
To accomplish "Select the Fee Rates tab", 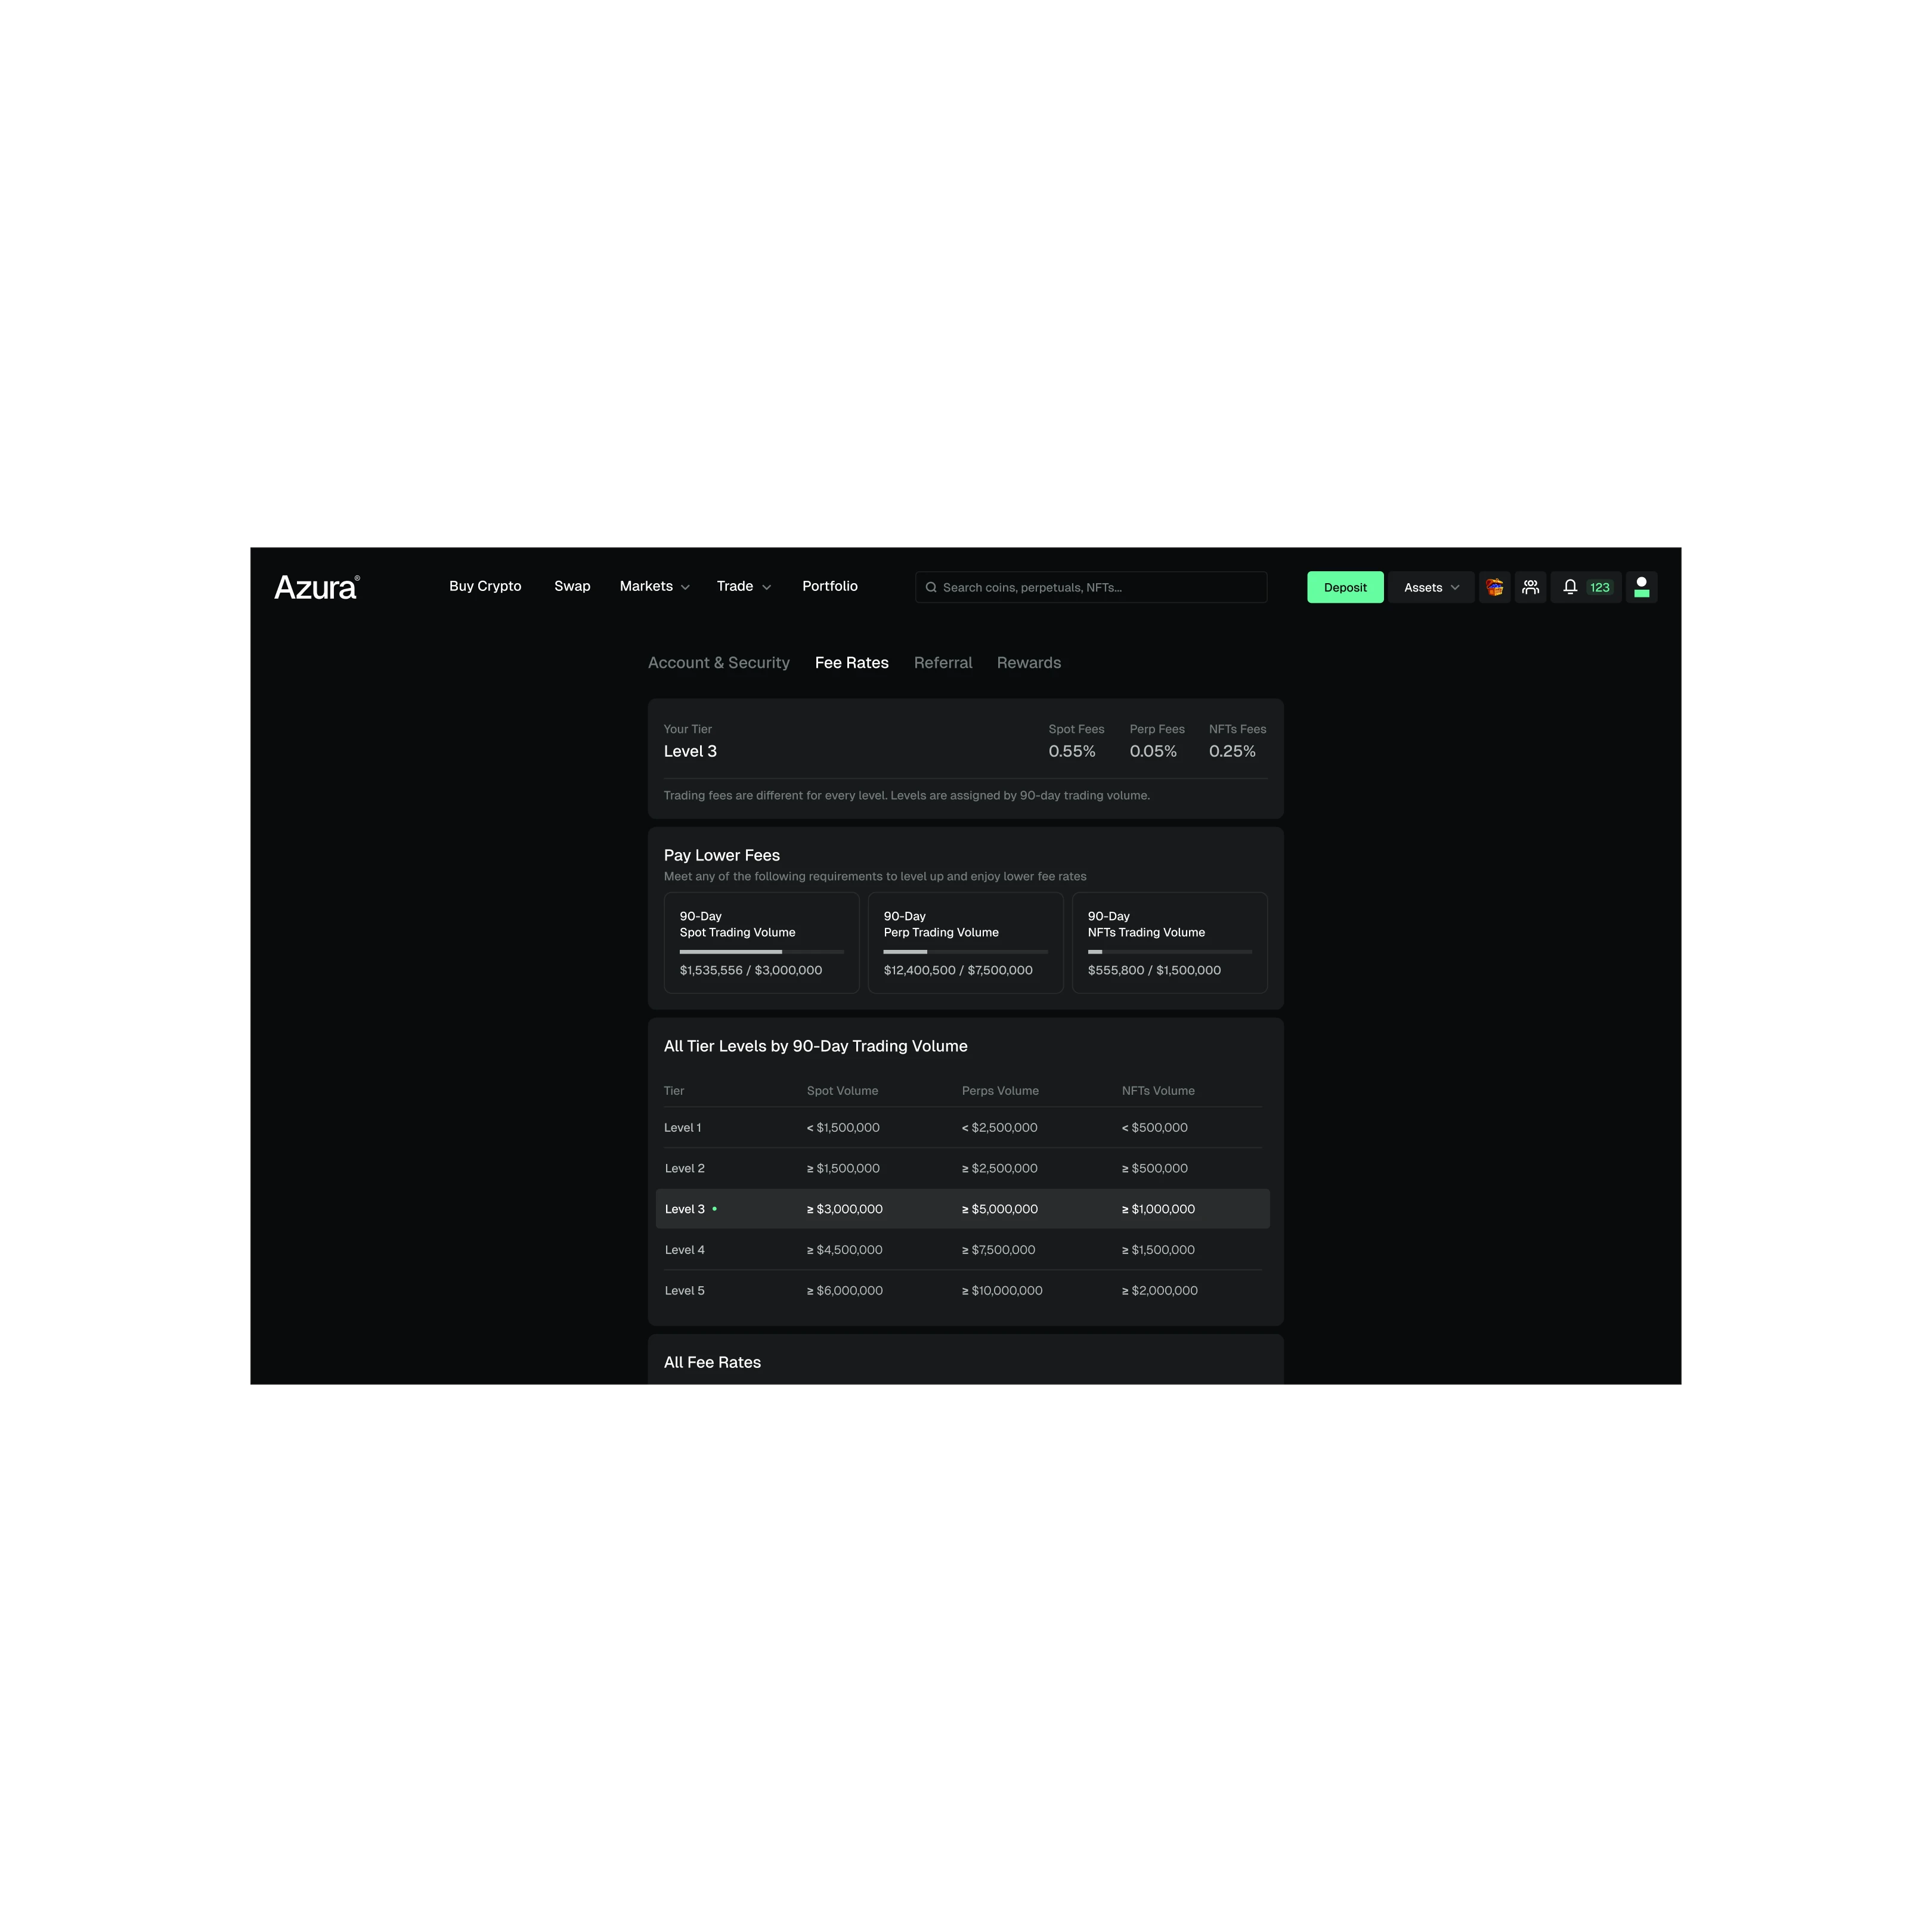I will coord(851,663).
